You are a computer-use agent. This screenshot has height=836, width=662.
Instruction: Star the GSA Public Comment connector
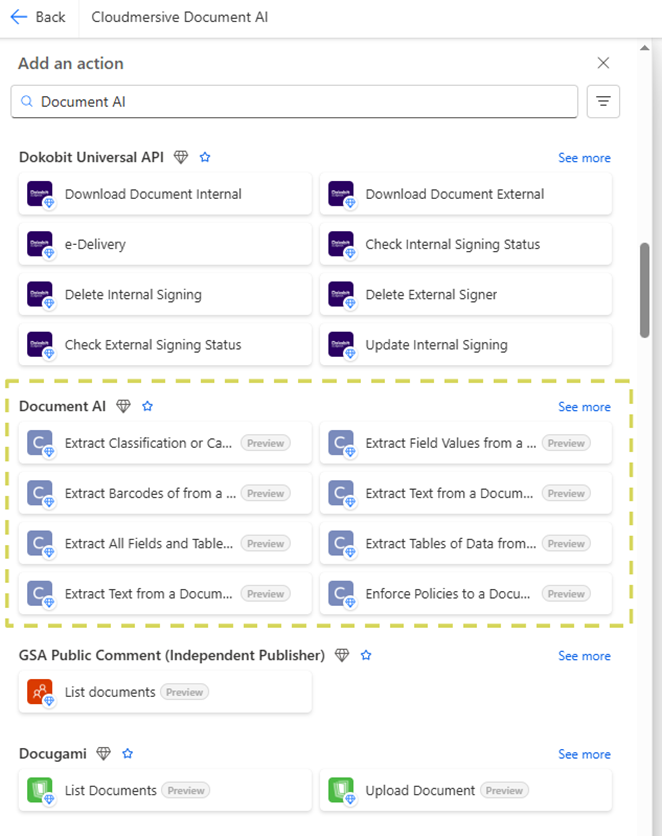pos(366,655)
